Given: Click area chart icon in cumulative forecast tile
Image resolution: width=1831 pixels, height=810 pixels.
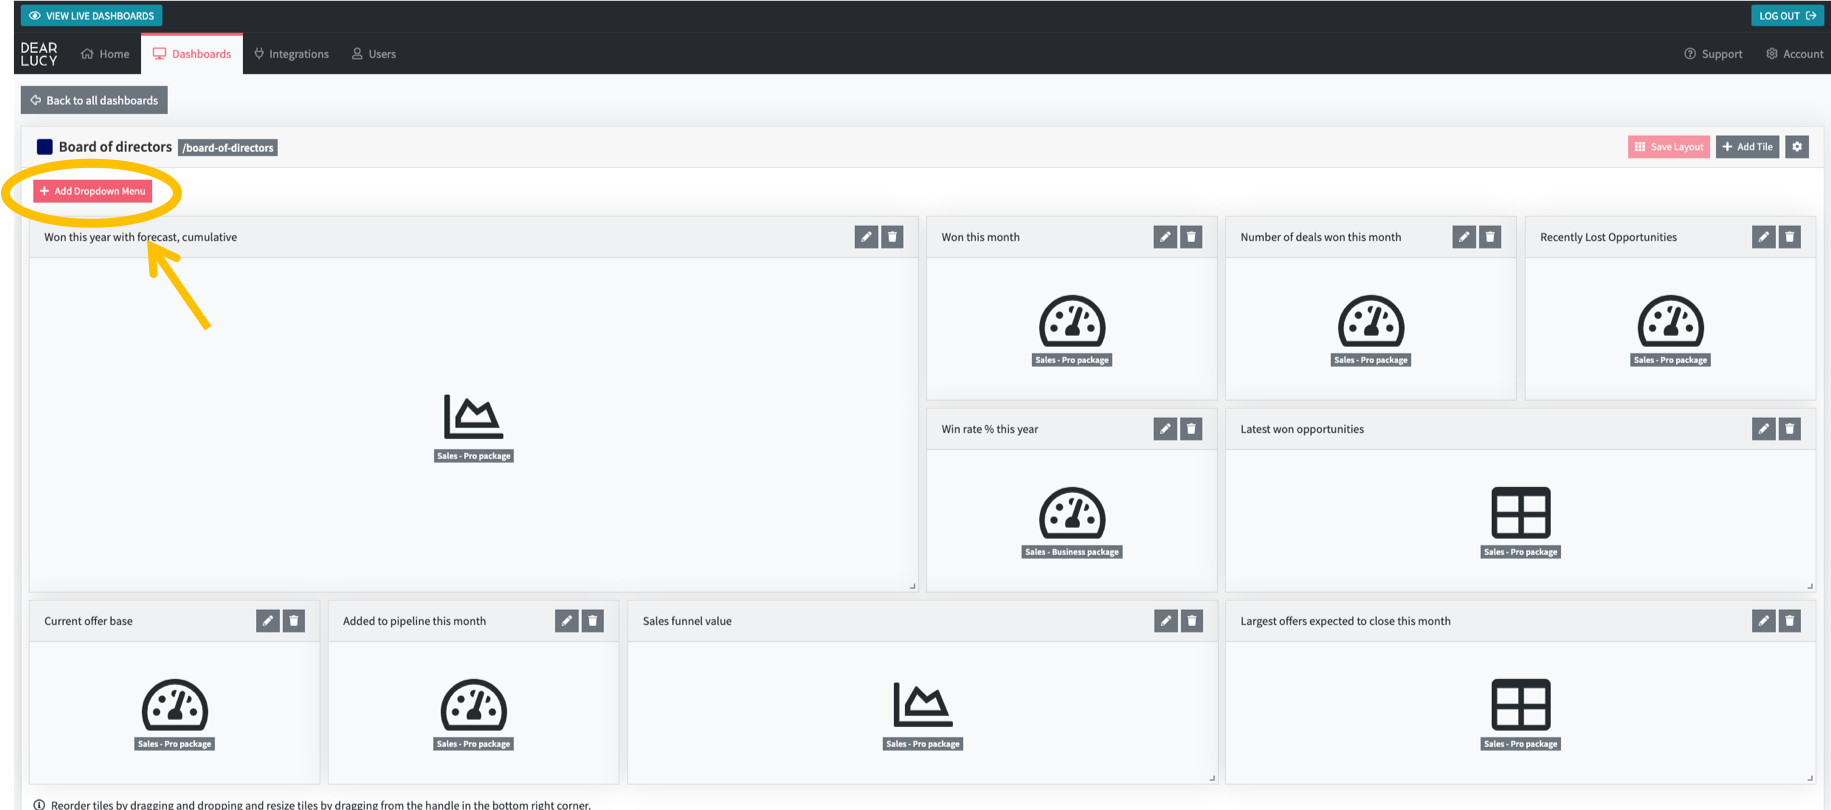Looking at the screenshot, I should [474, 416].
